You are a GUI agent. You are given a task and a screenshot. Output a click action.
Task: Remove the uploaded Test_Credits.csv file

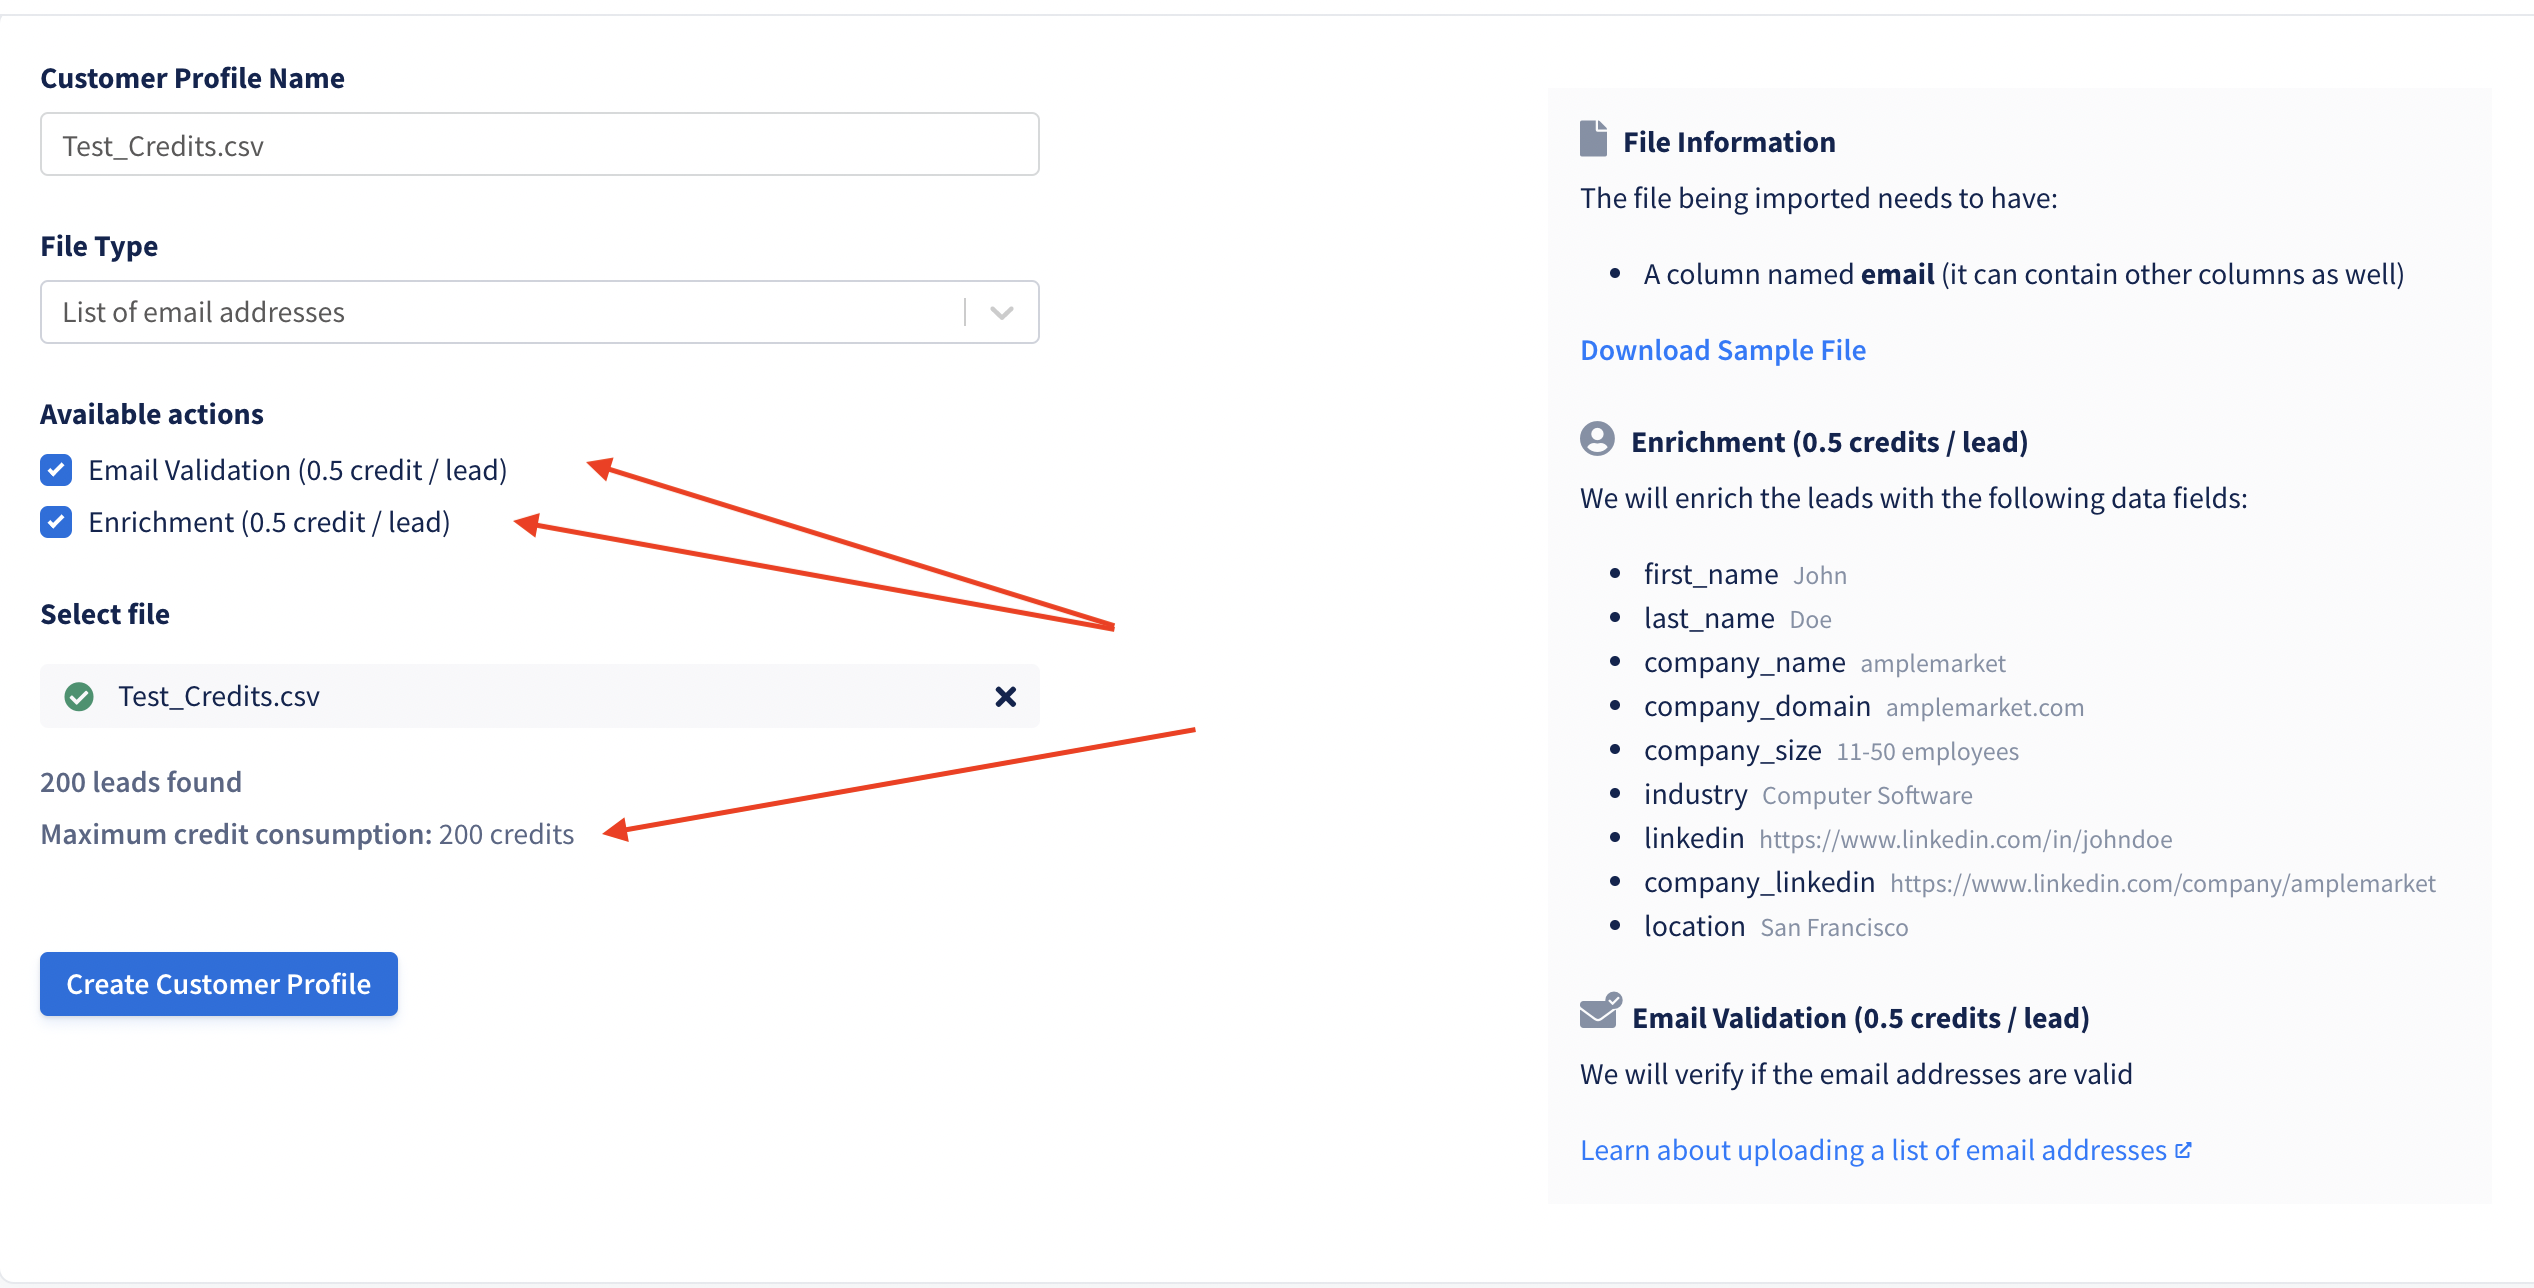pos(1005,696)
